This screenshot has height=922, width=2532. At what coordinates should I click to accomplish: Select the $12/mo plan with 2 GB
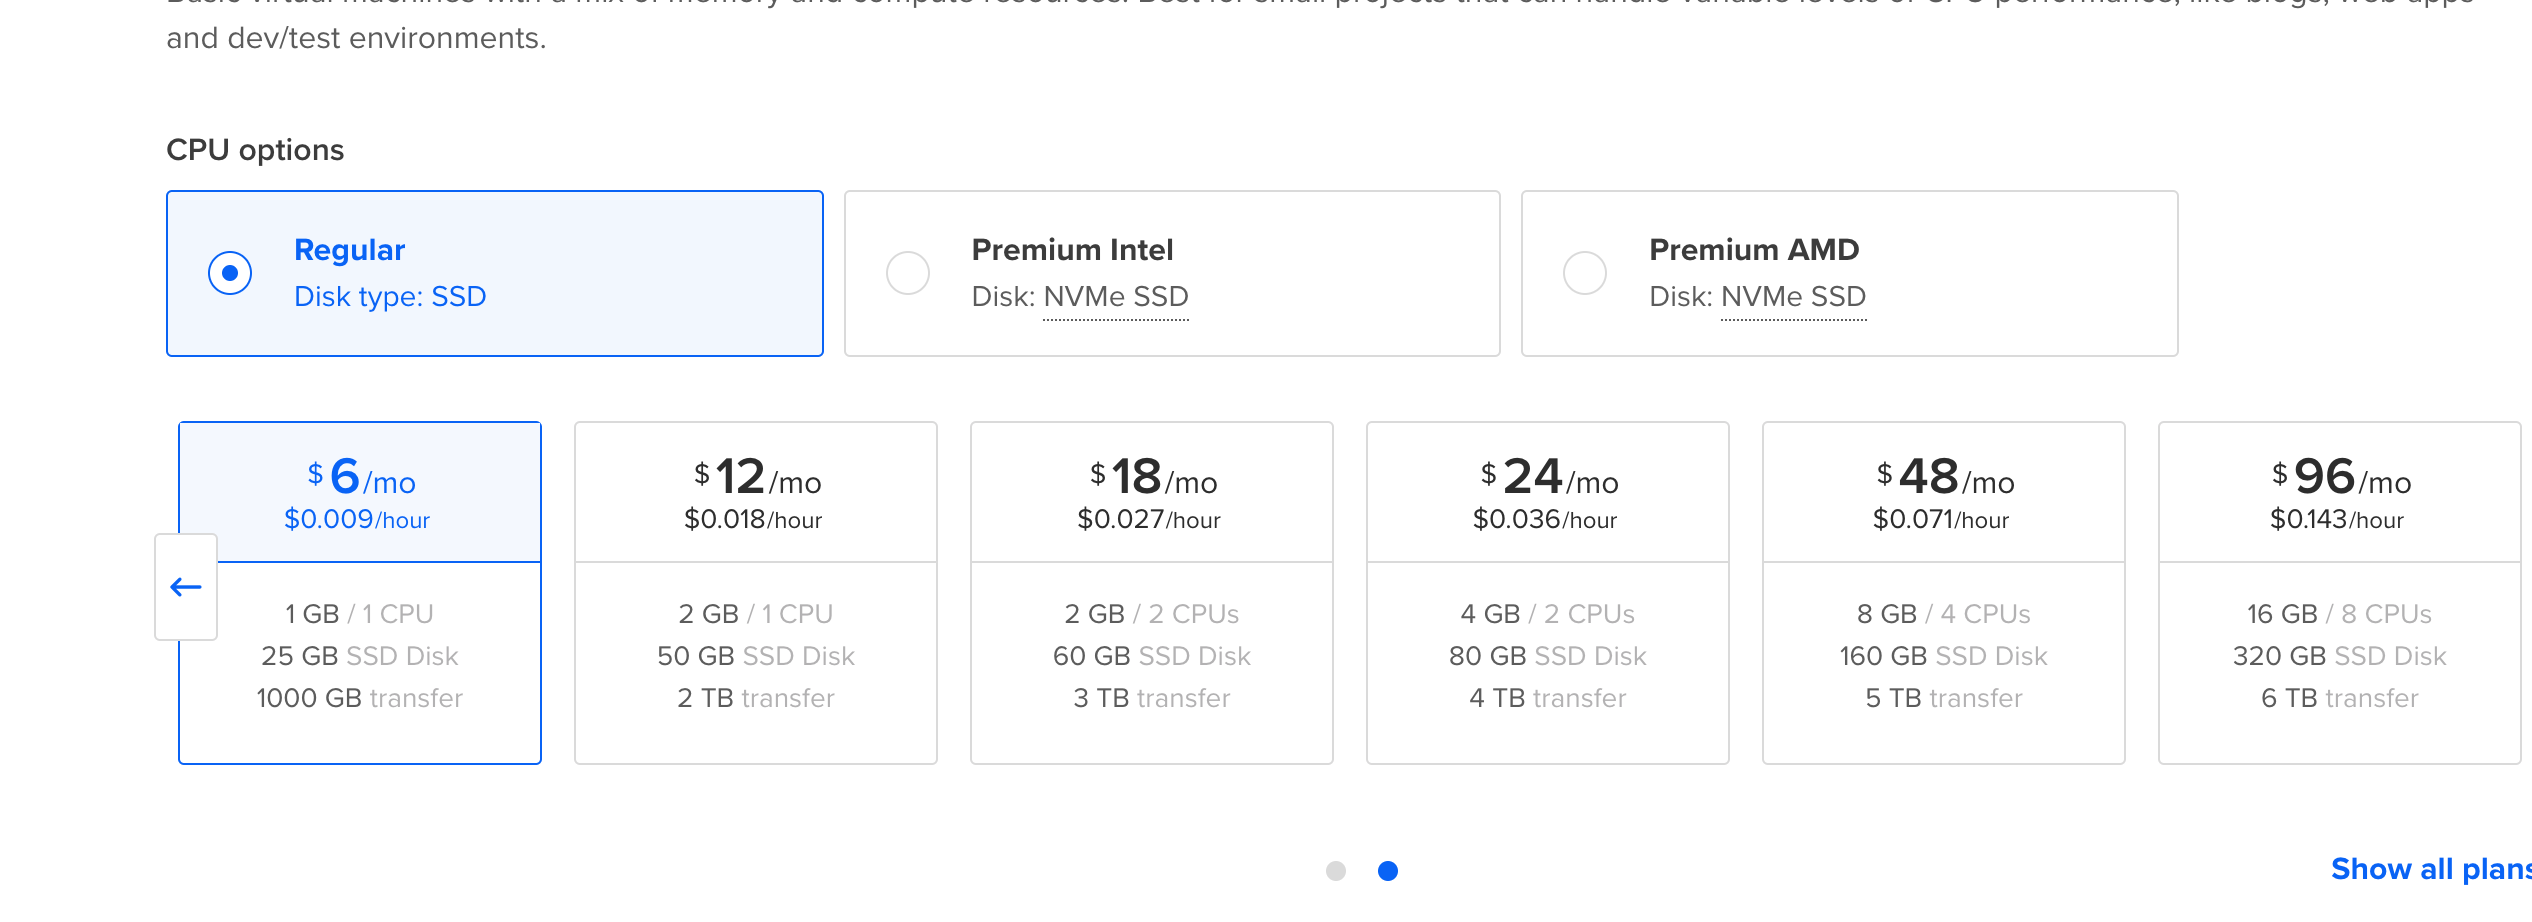(755, 592)
